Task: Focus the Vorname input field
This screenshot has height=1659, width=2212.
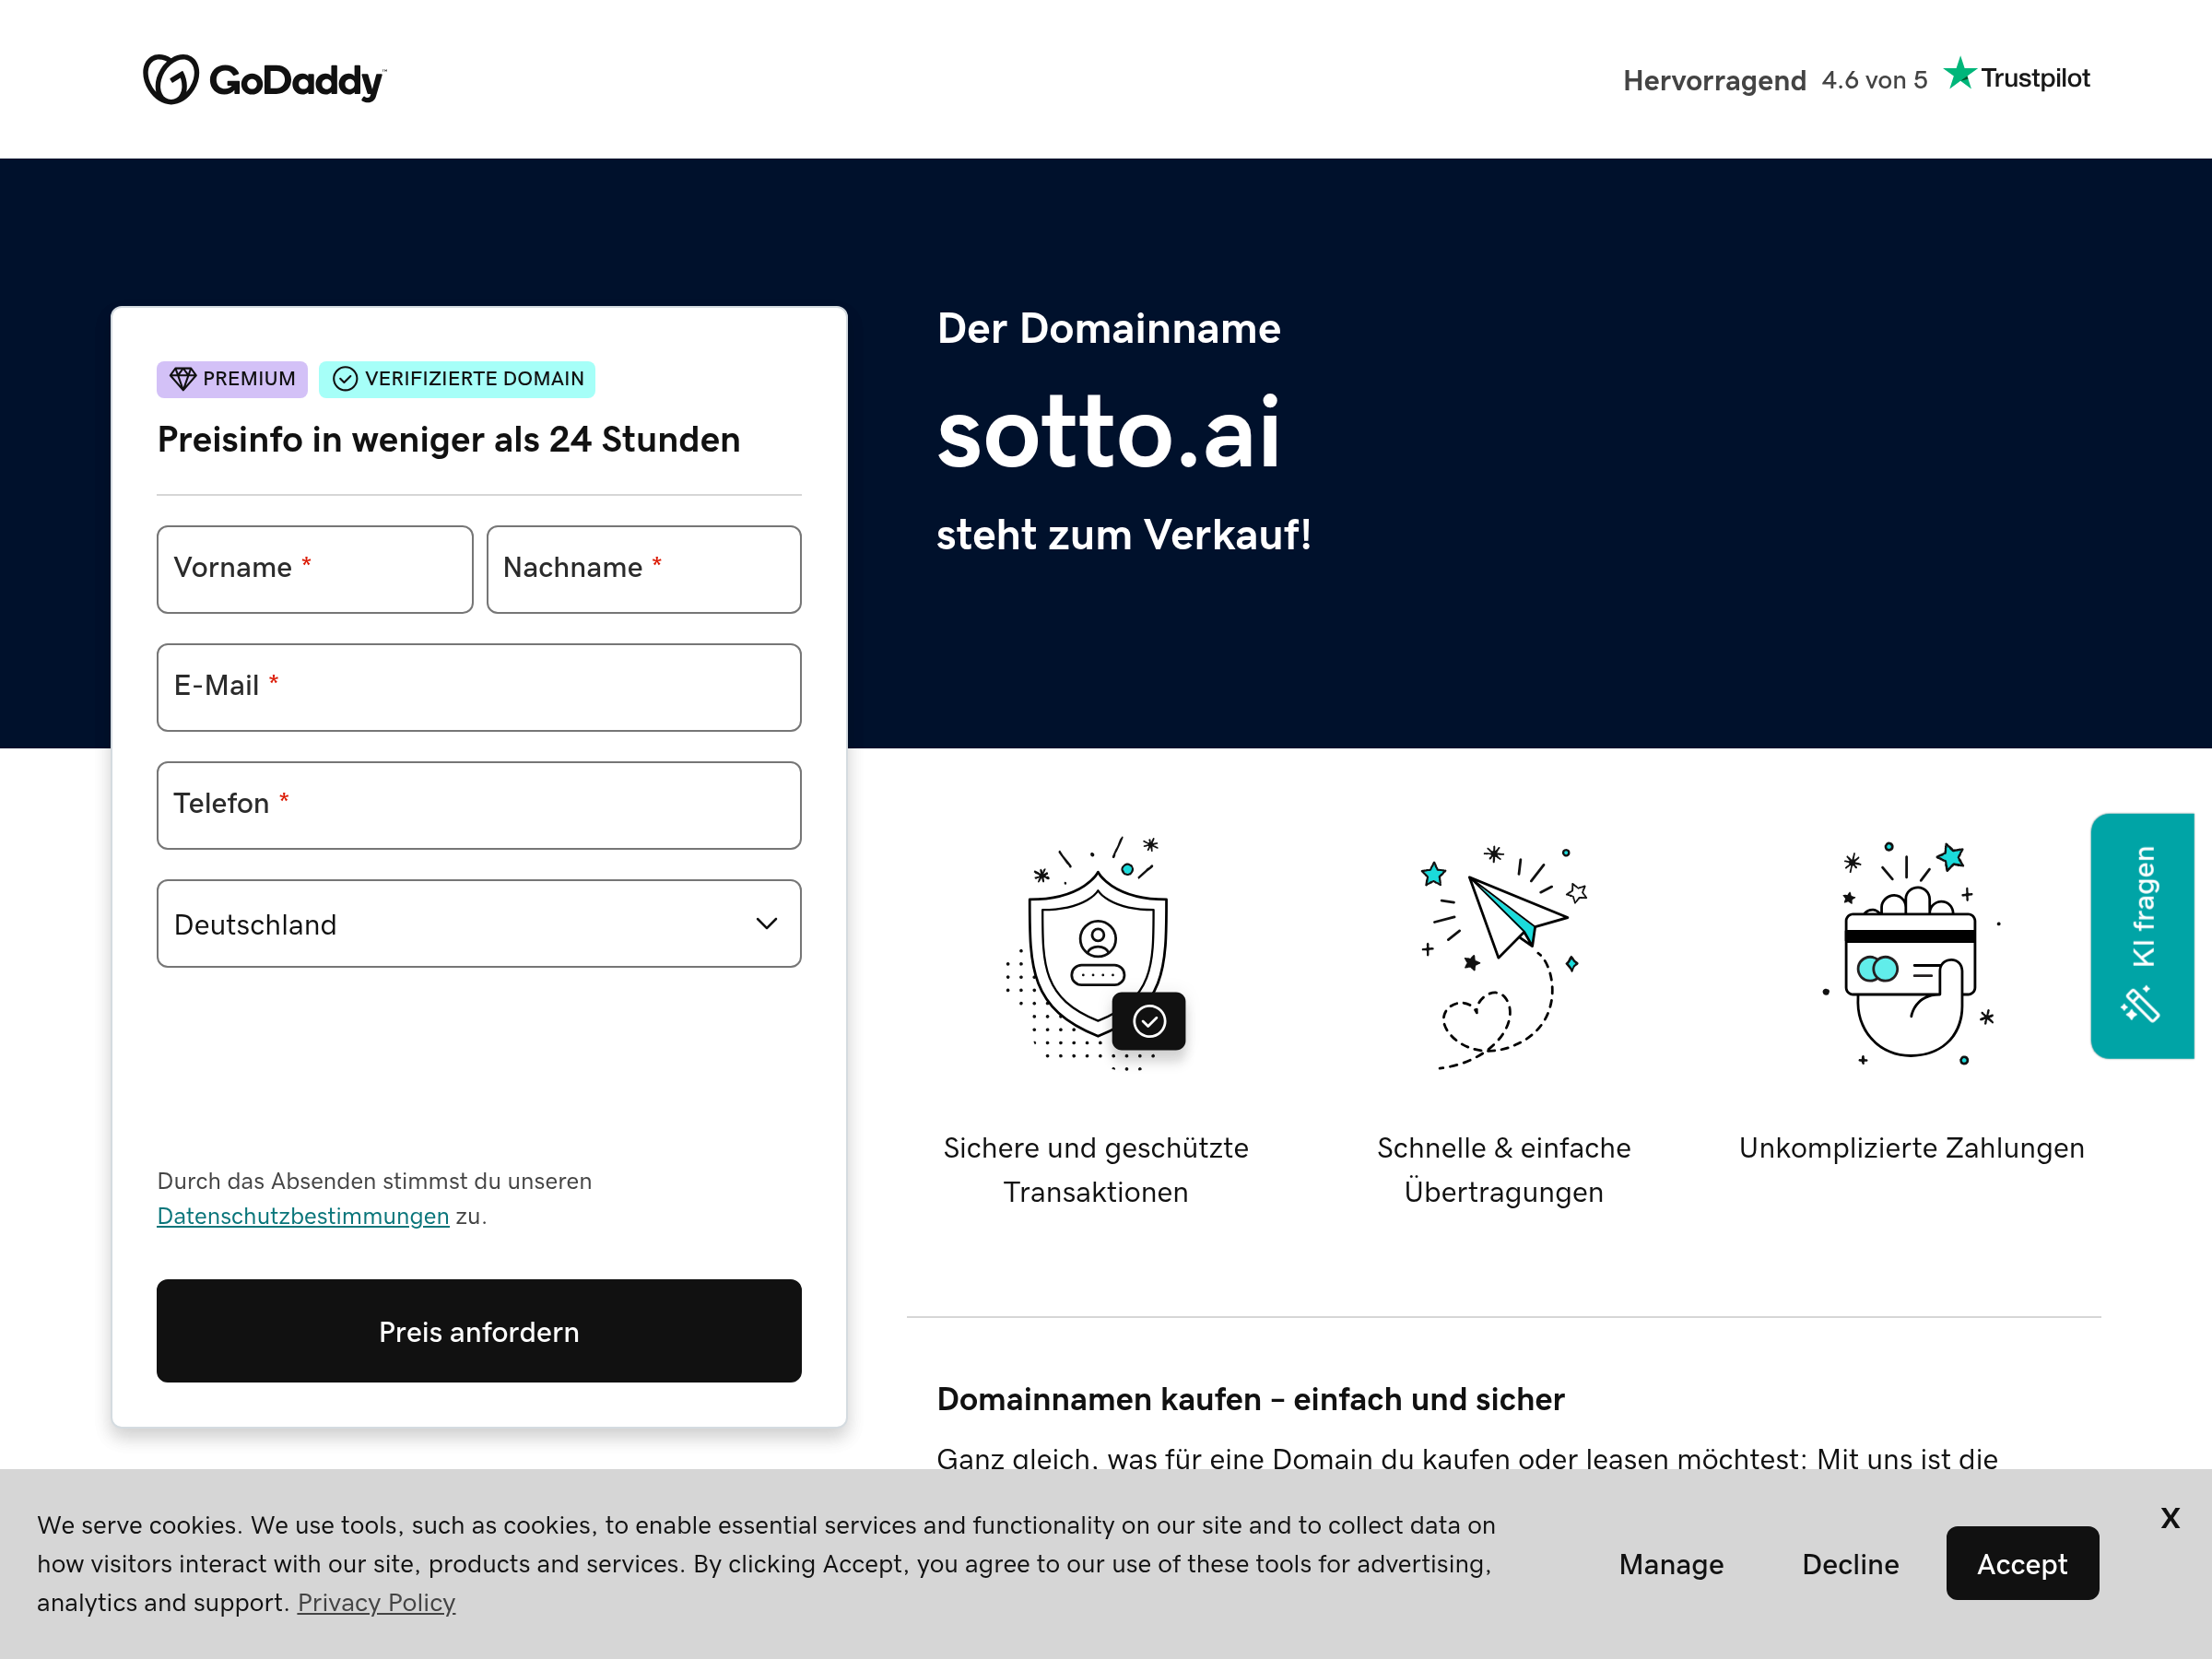Action: coord(315,569)
